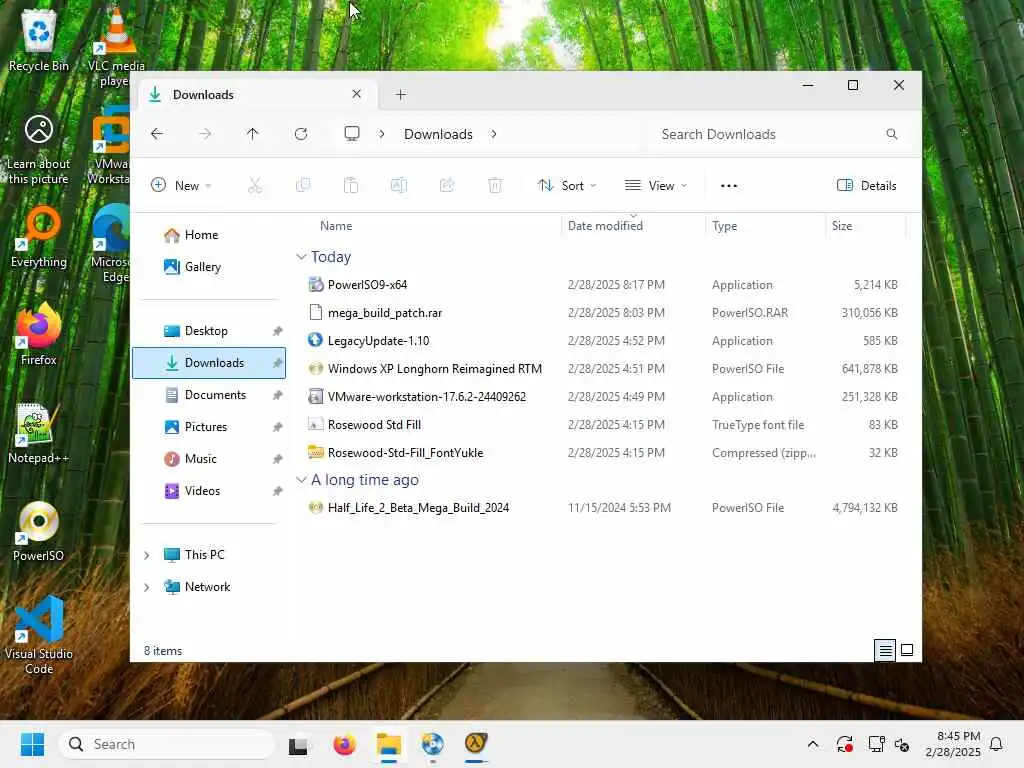Collapse the A long time ago group
The image size is (1024, 768).
coord(301,480)
